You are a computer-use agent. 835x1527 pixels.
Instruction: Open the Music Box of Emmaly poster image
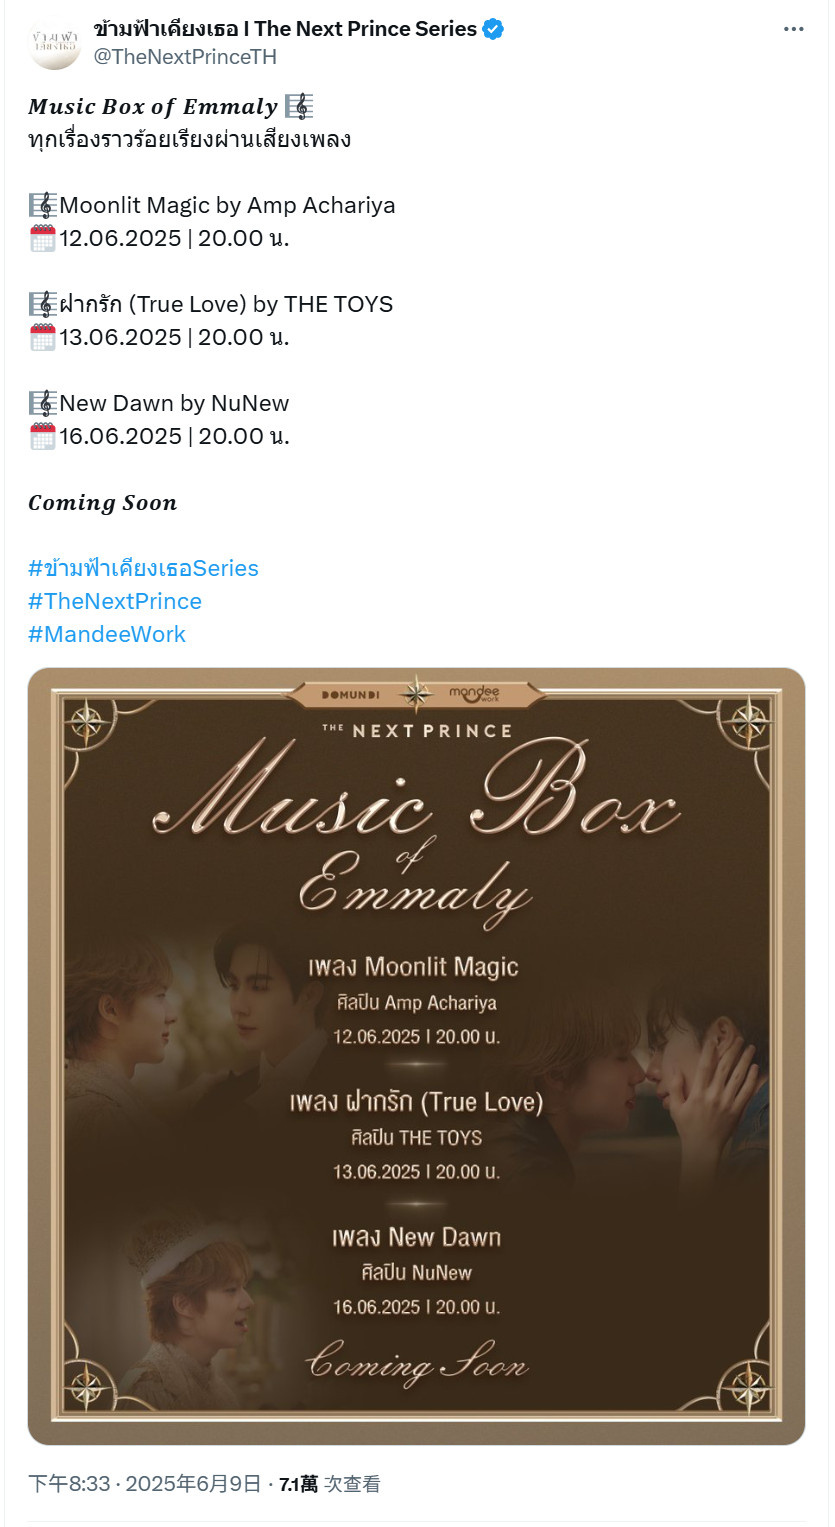click(416, 1056)
